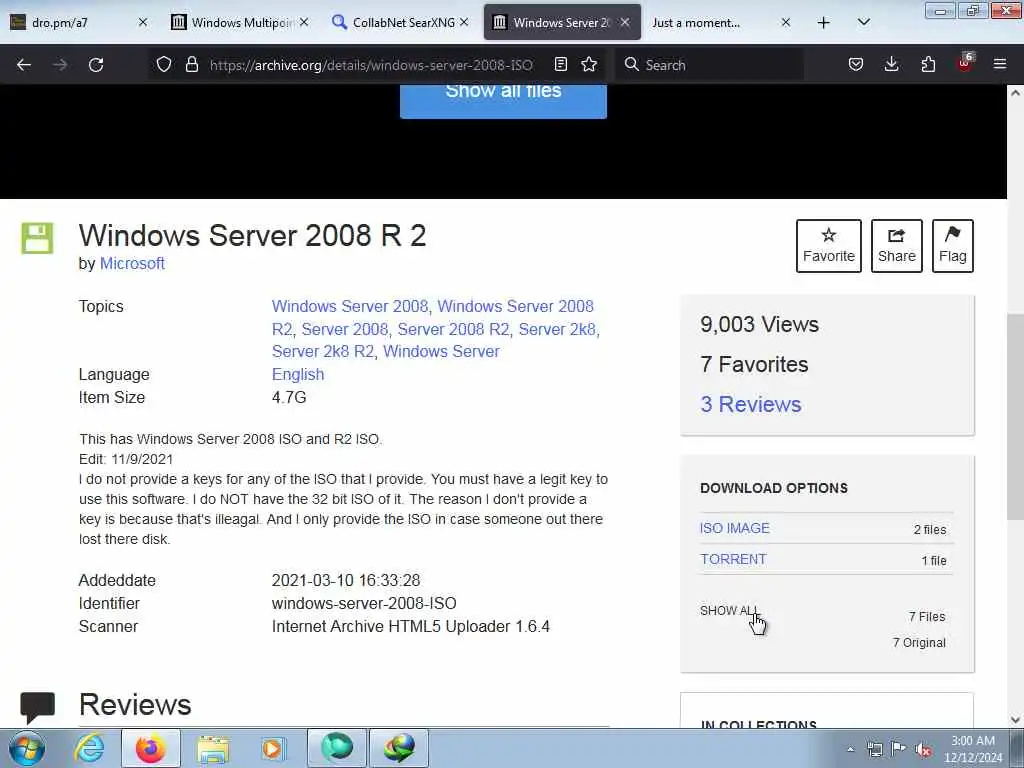Click the page vertical scrollbar thumb
The image size is (1024, 768).
[1015, 418]
